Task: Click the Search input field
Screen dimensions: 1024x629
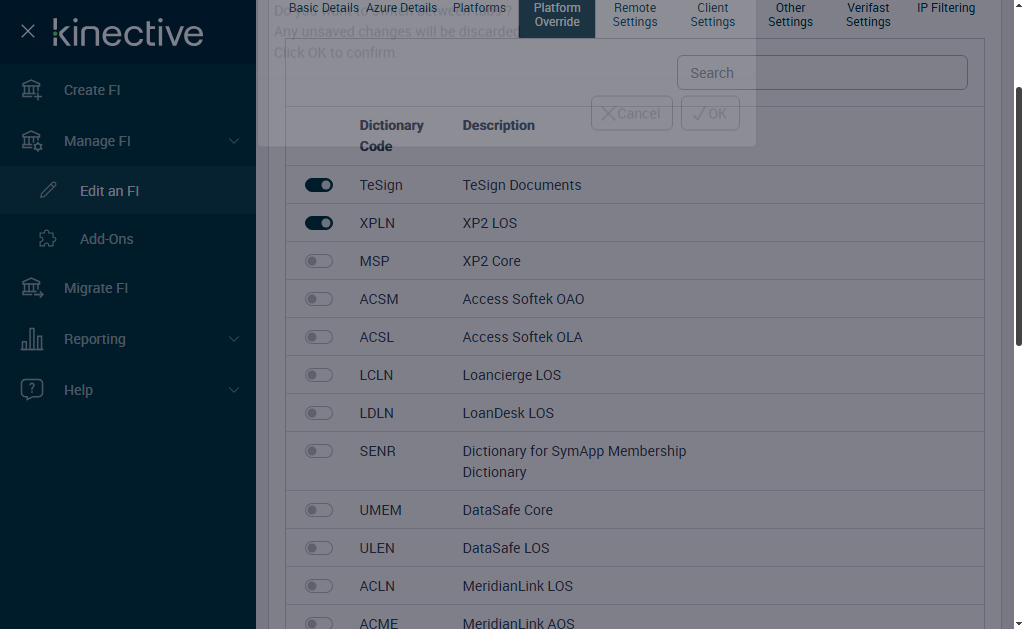Action: tap(822, 73)
